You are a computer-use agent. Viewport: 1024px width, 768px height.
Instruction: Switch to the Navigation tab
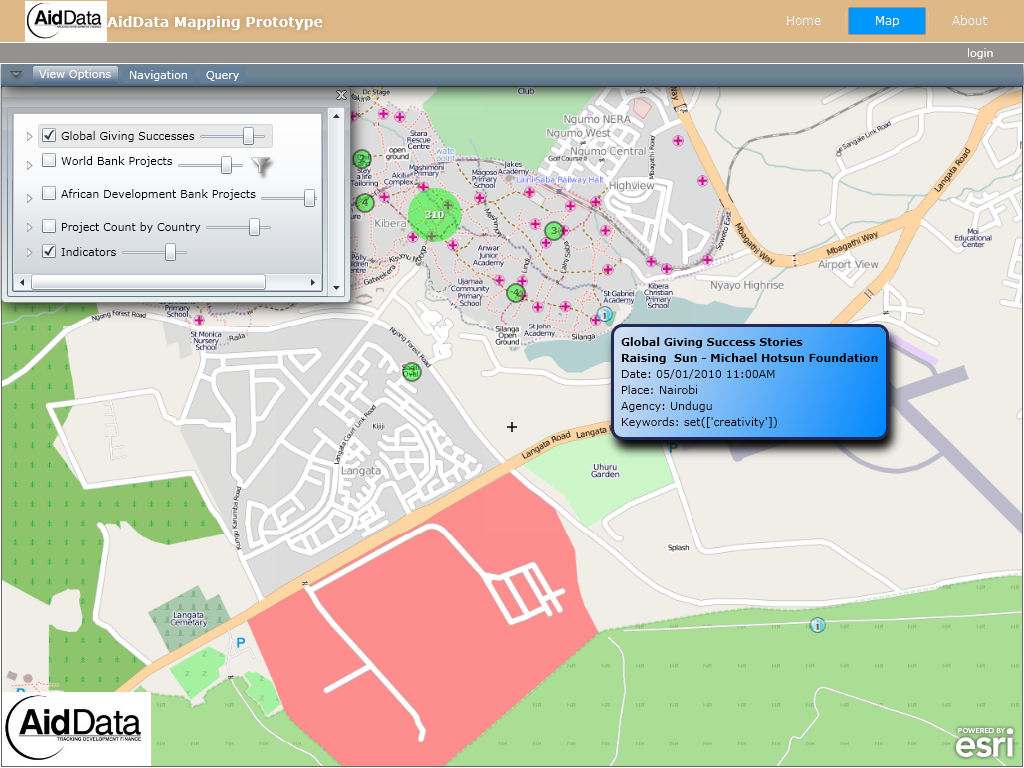[x=158, y=75]
